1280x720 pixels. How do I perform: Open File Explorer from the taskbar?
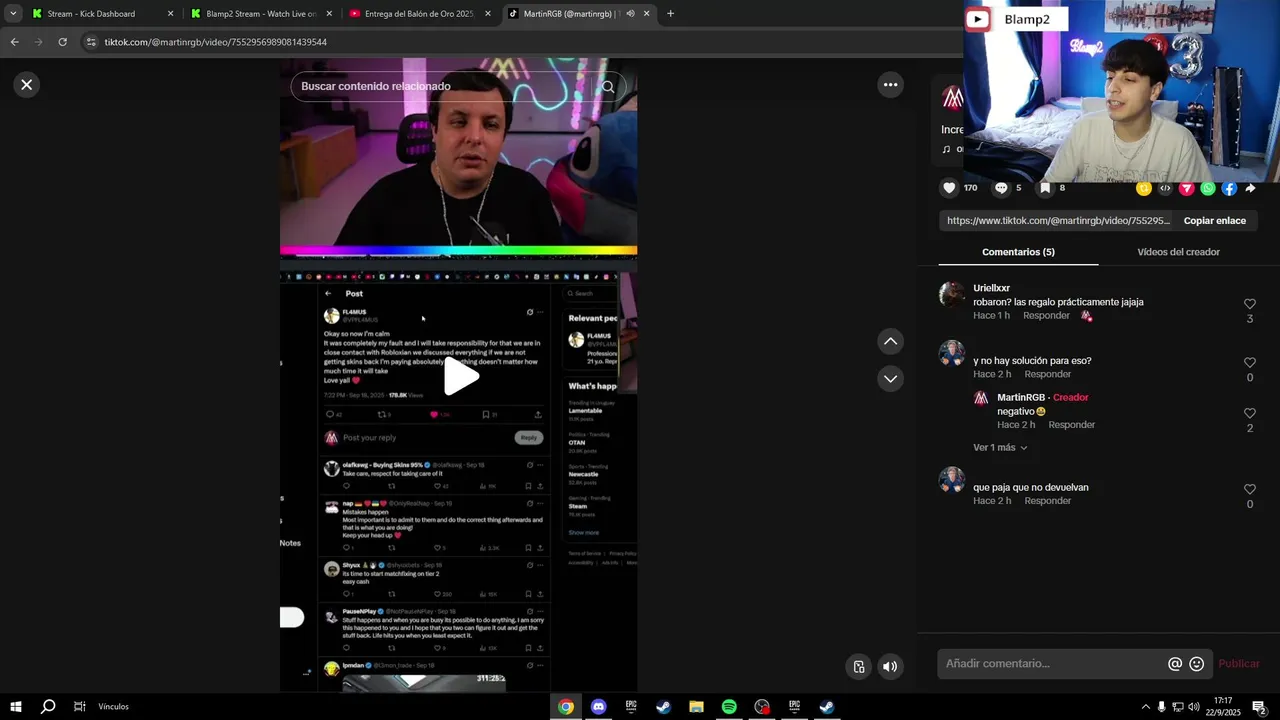coord(696,707)
